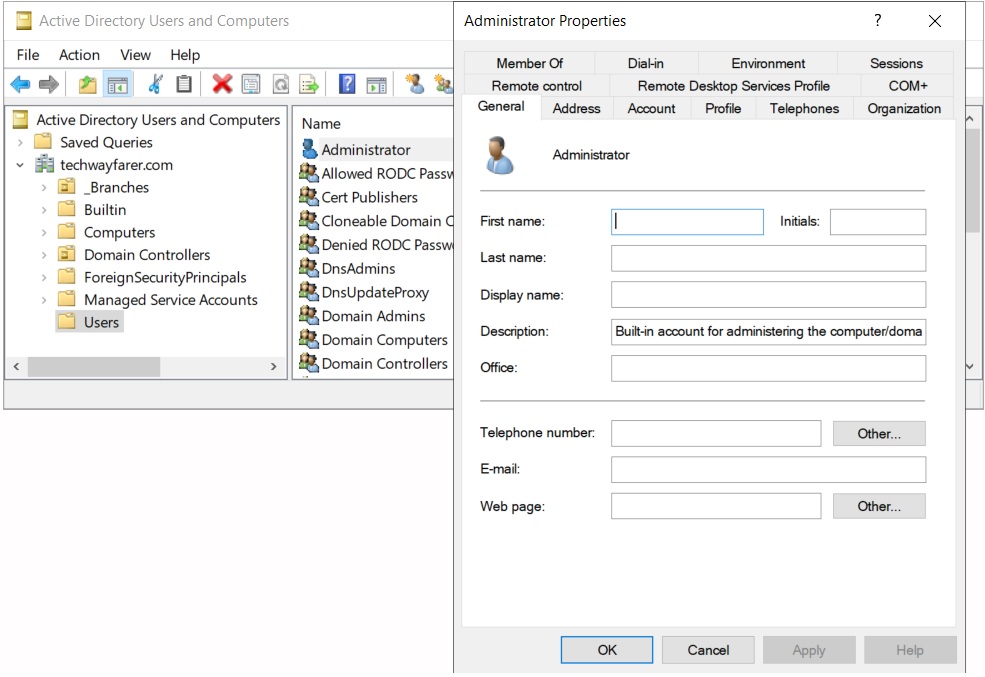Click the Create new user toolbar icon
The height and width of the screenshot is (677, 985).
(x=414, y=85)
